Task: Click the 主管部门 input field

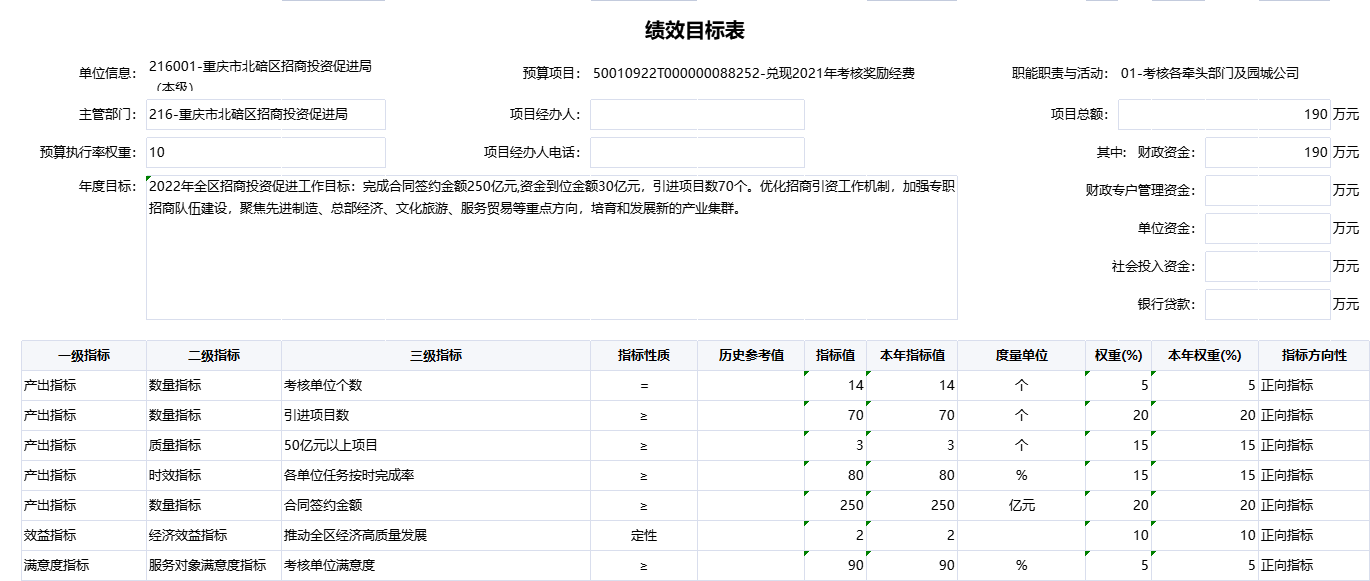Action: 265,115
